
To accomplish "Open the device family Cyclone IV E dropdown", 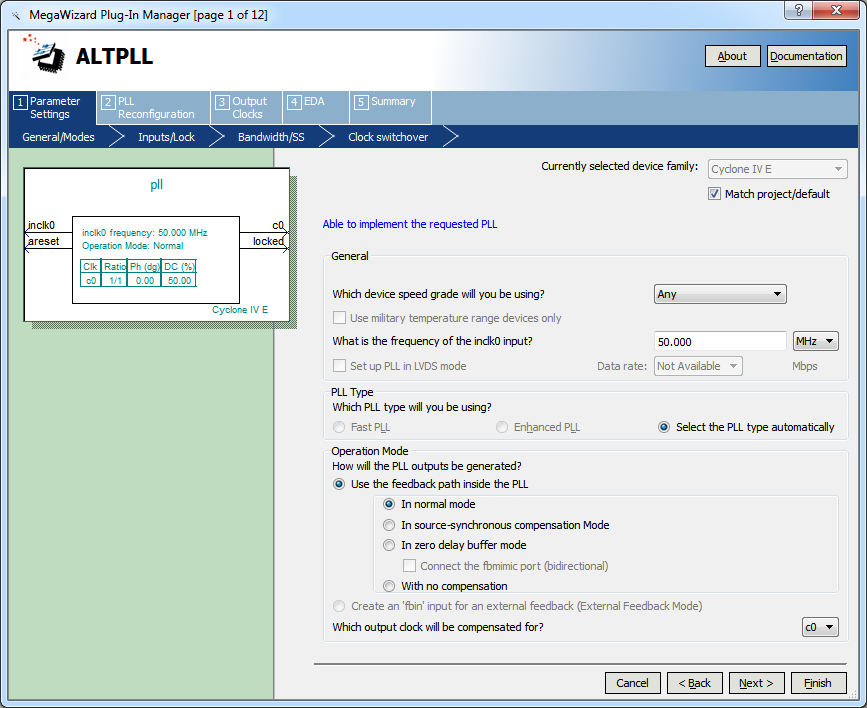I will (777, 169).
